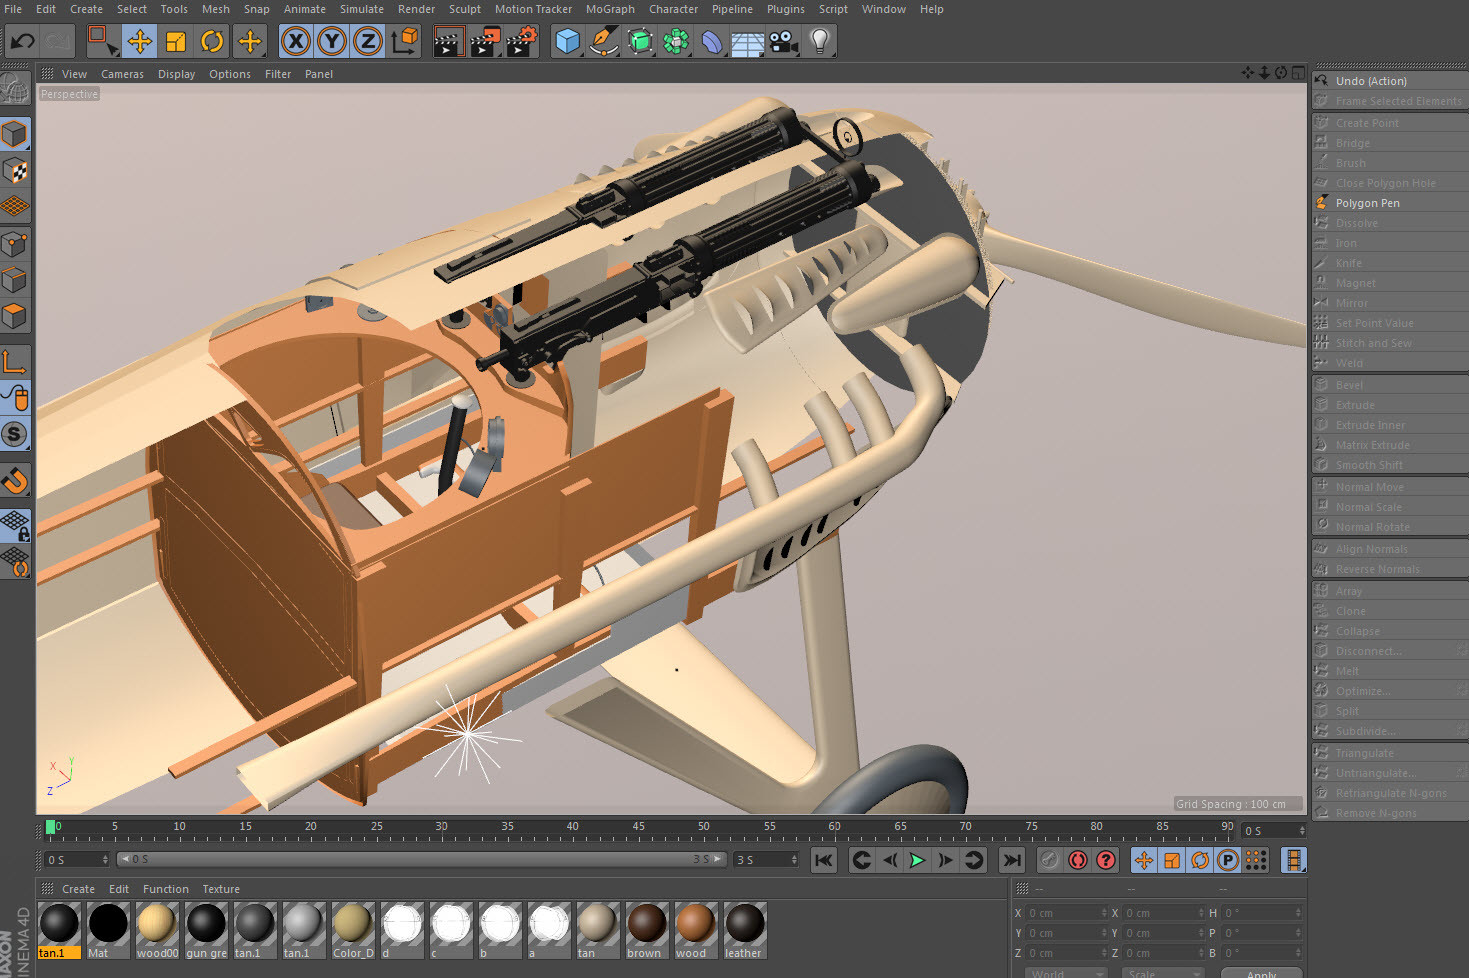Image resolution: width=1469 pixels, height=978 pixels.
Task: Play animation forwards
Action: (917, 860)
